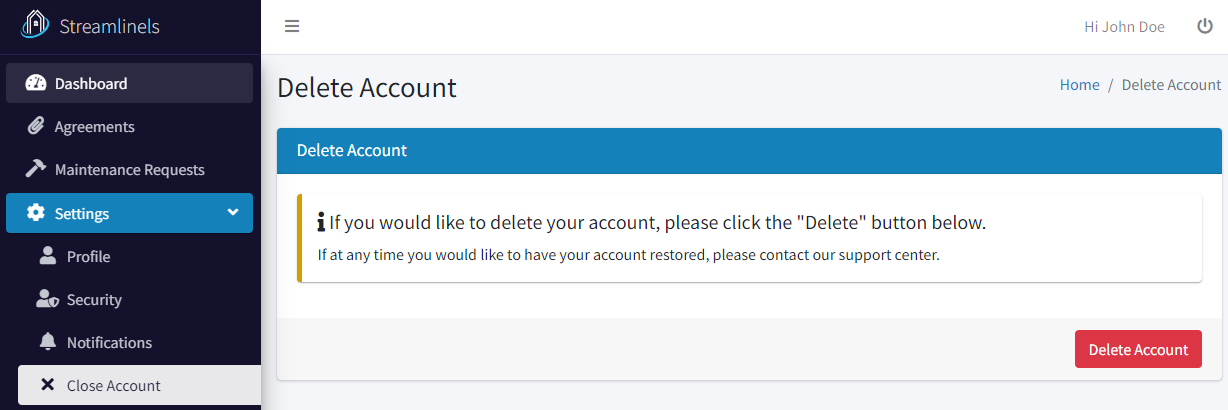Open the Agreements menu item
This screenshot has height=410, width=1228.
[x=130, y=126]
